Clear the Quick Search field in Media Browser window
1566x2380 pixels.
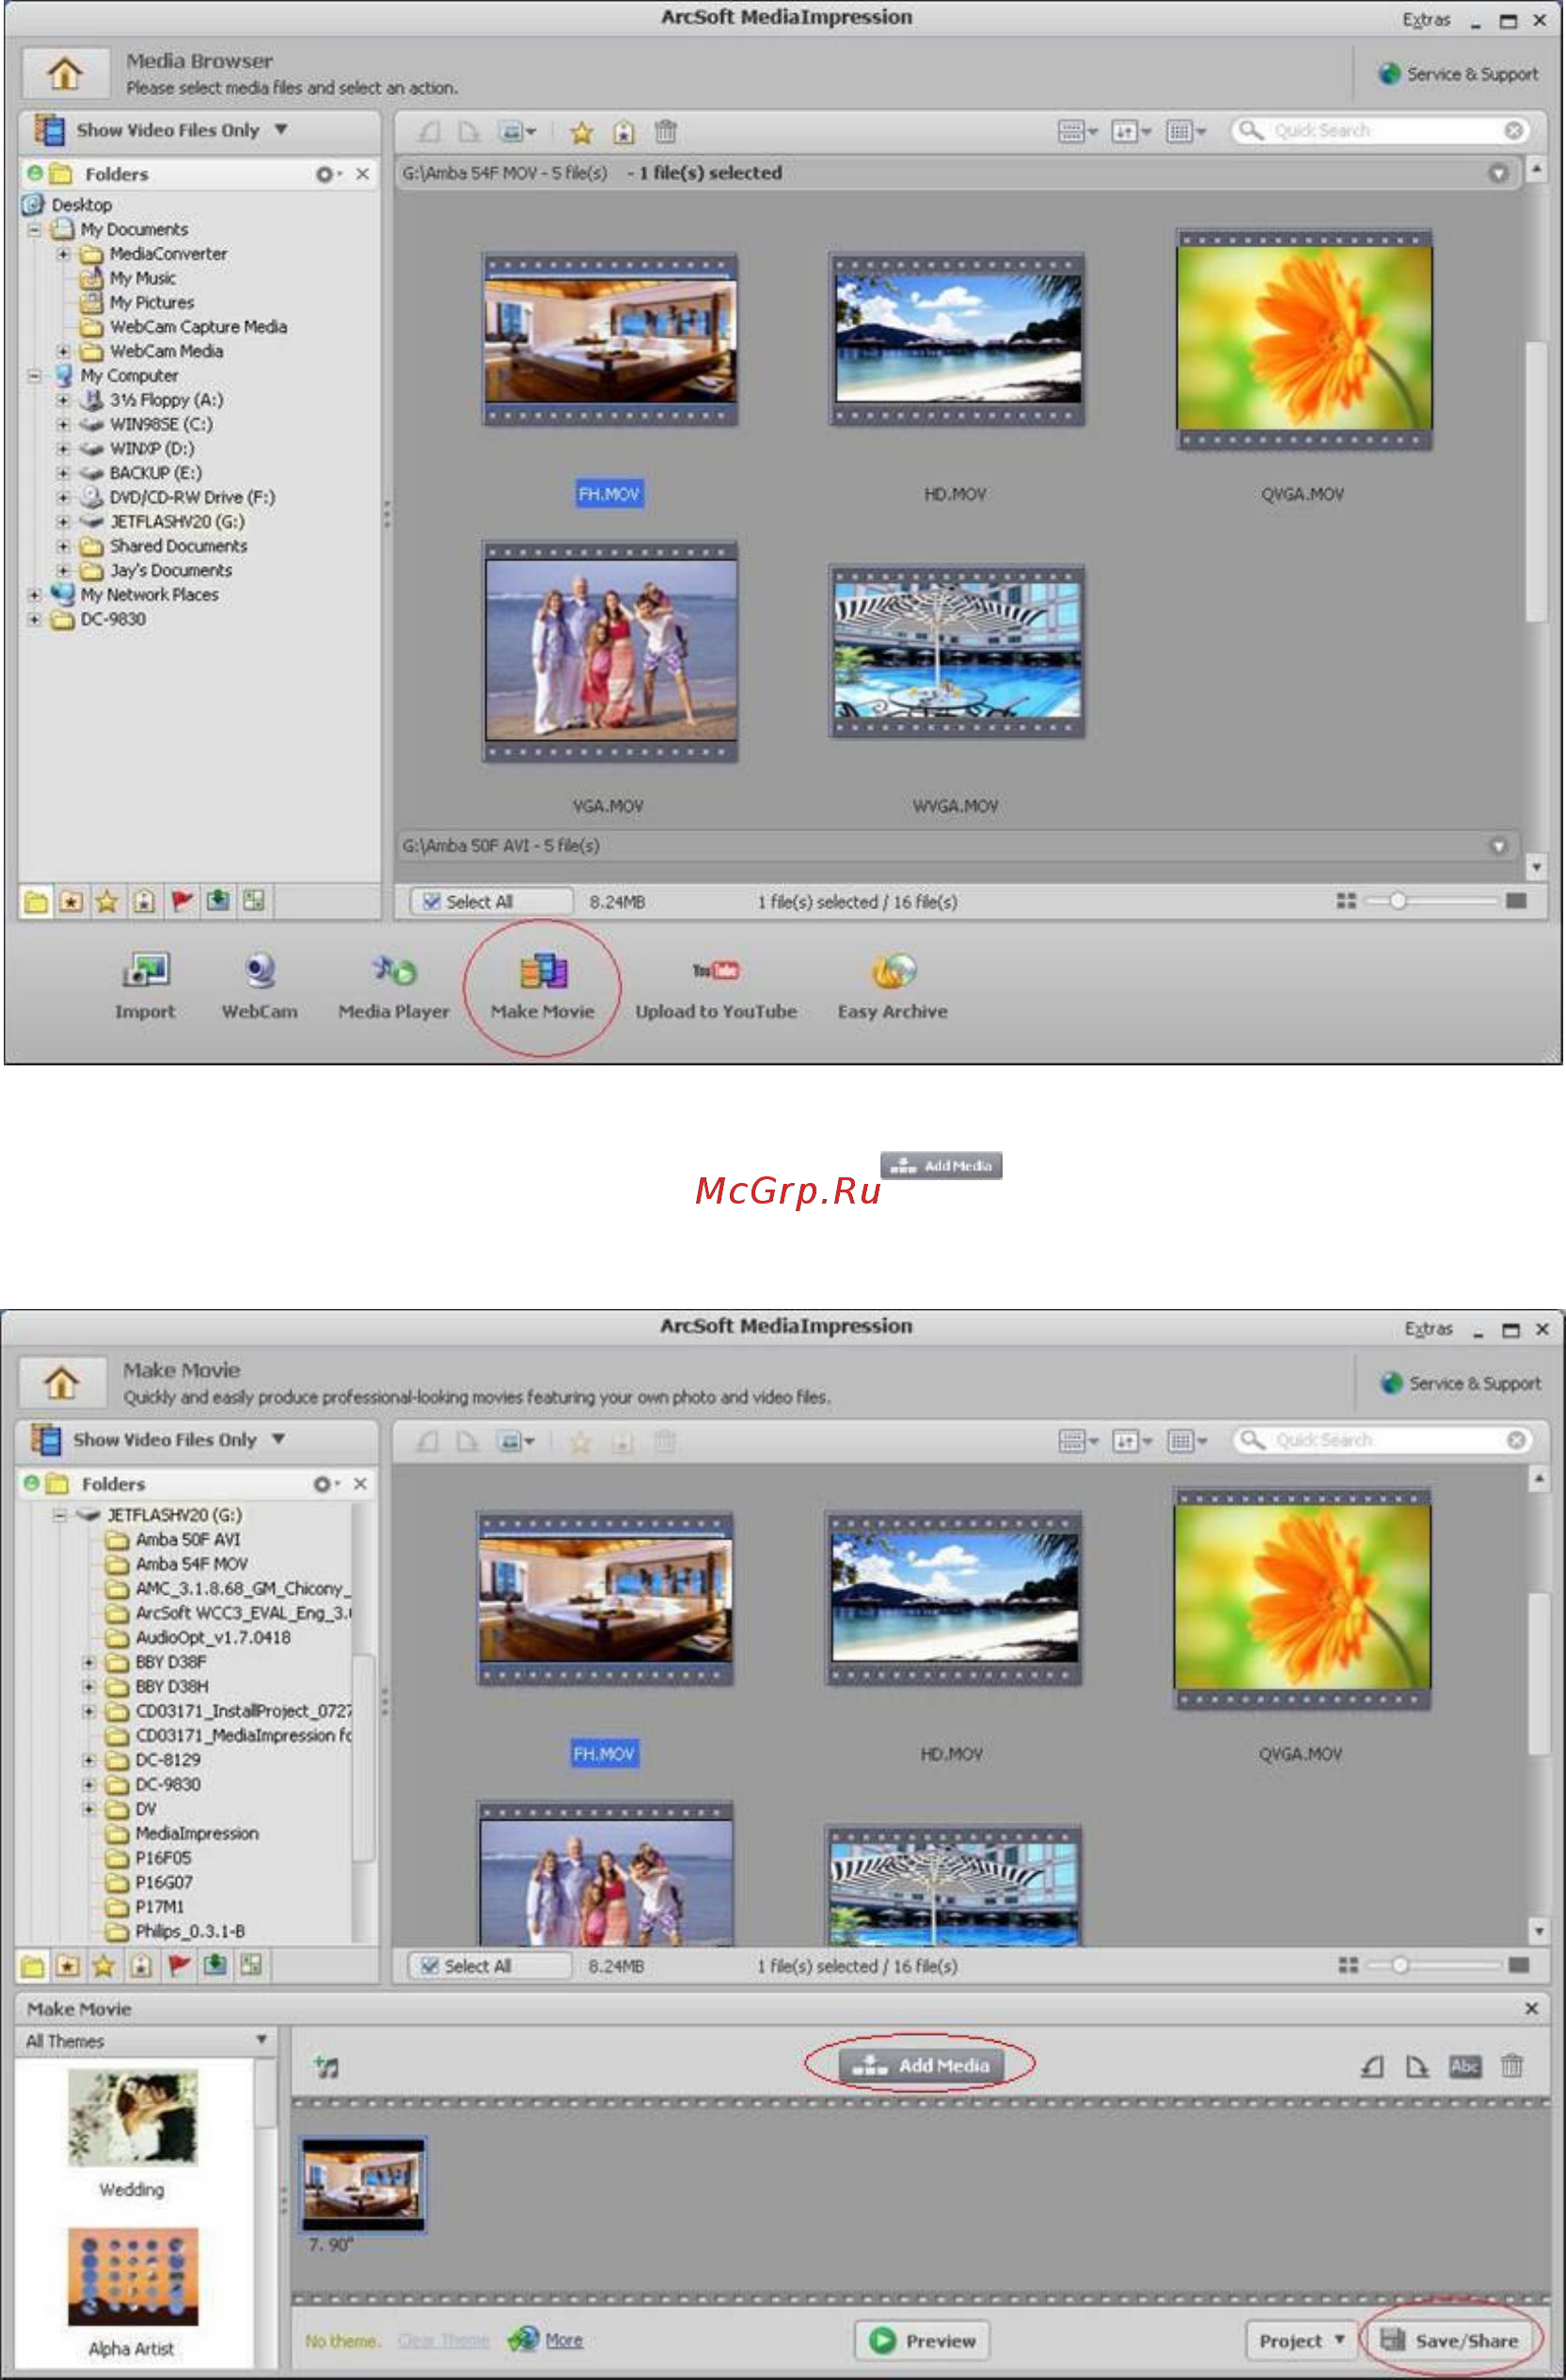tap(1514, 130)
